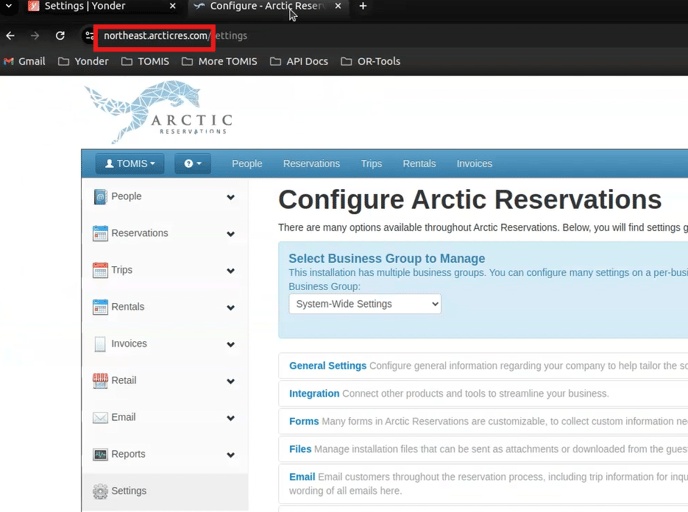Go to People in top navigation
688x512 pixels.
247,164
